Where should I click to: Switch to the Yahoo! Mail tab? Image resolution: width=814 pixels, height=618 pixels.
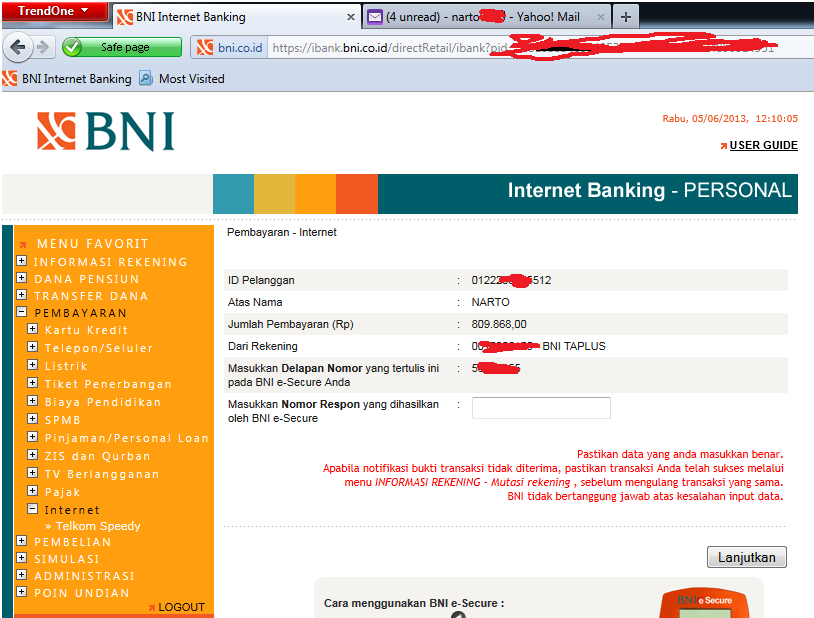pyautogui.click(x=487, y=17)
